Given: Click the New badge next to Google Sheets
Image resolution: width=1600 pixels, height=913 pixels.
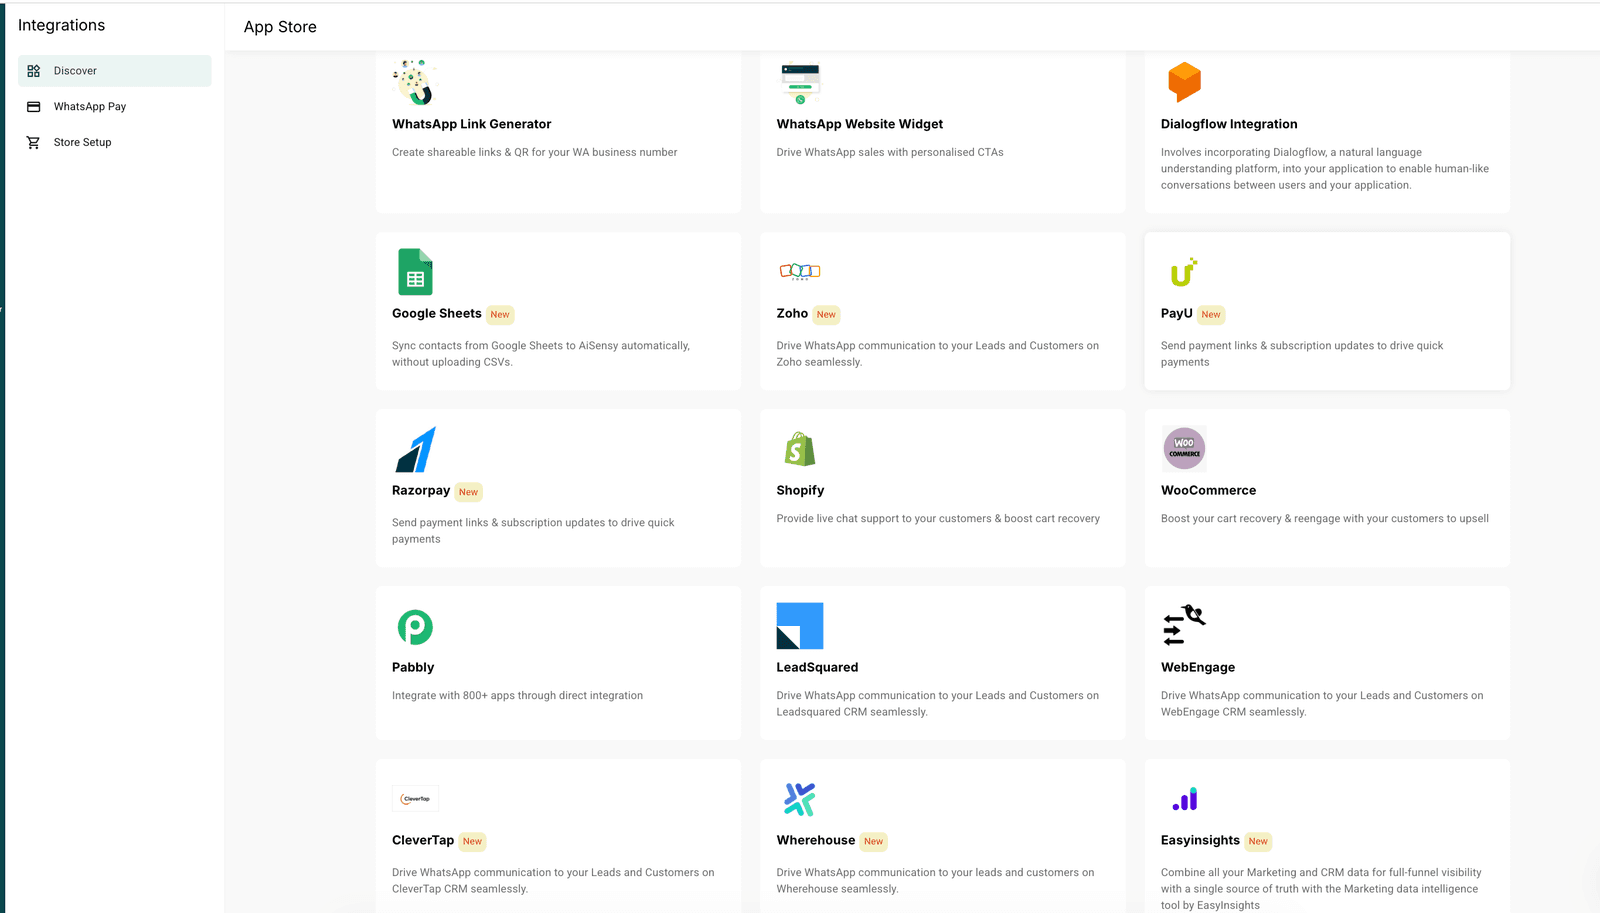Looking at the screenshot, I should 500,315.
